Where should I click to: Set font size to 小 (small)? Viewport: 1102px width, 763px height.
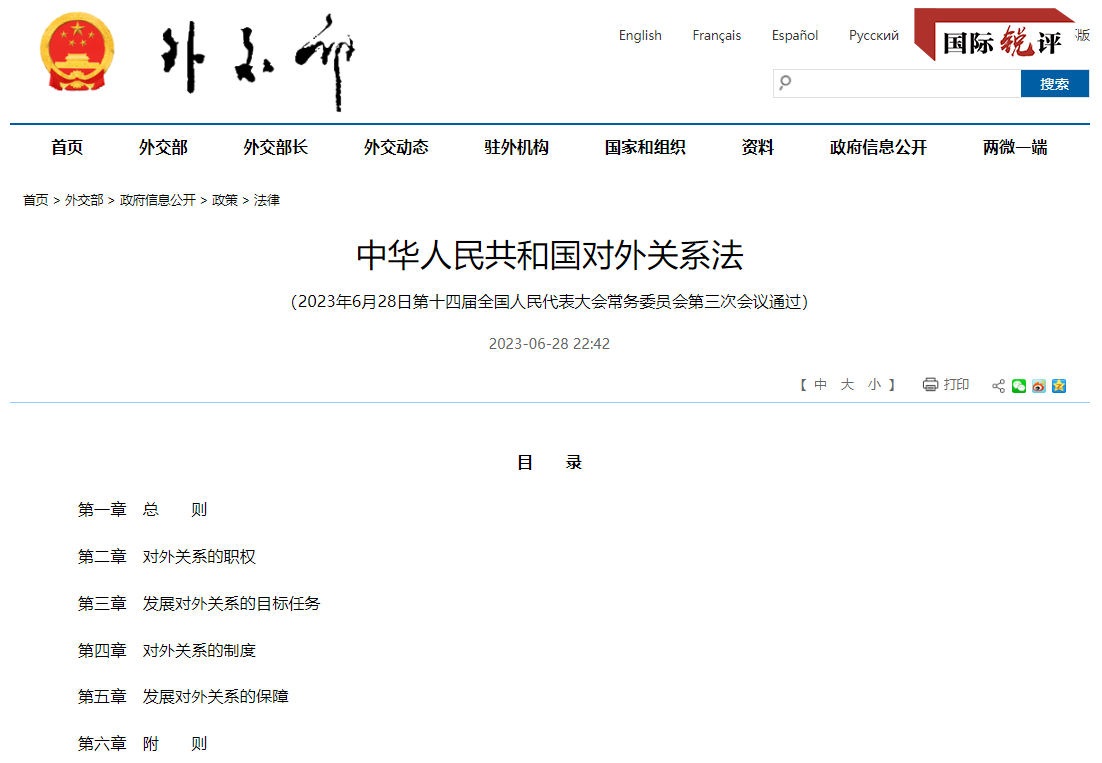tap(874, 385)
